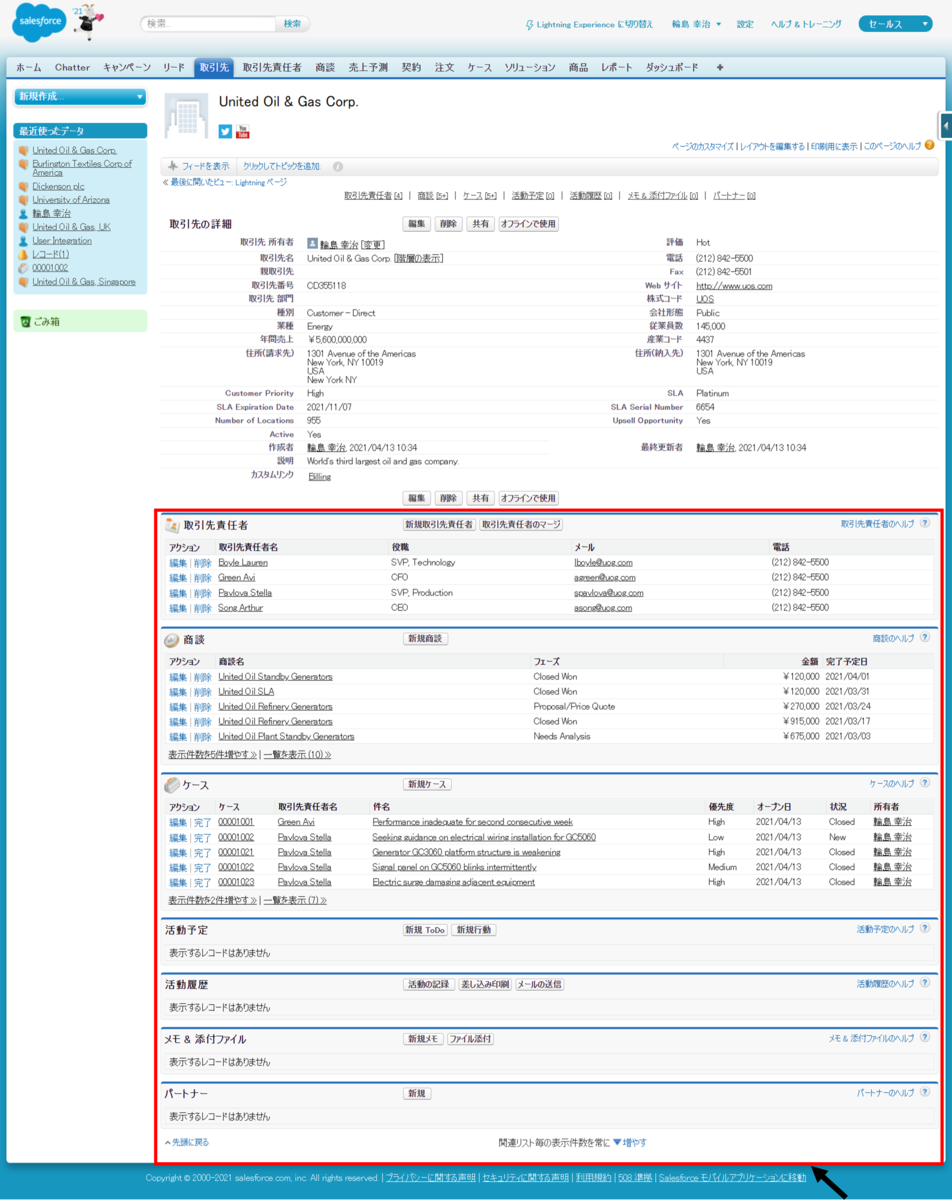Click help question icon for 商談 list
The width and height of the screenshot is (952, 1200).
click(925, 638)
